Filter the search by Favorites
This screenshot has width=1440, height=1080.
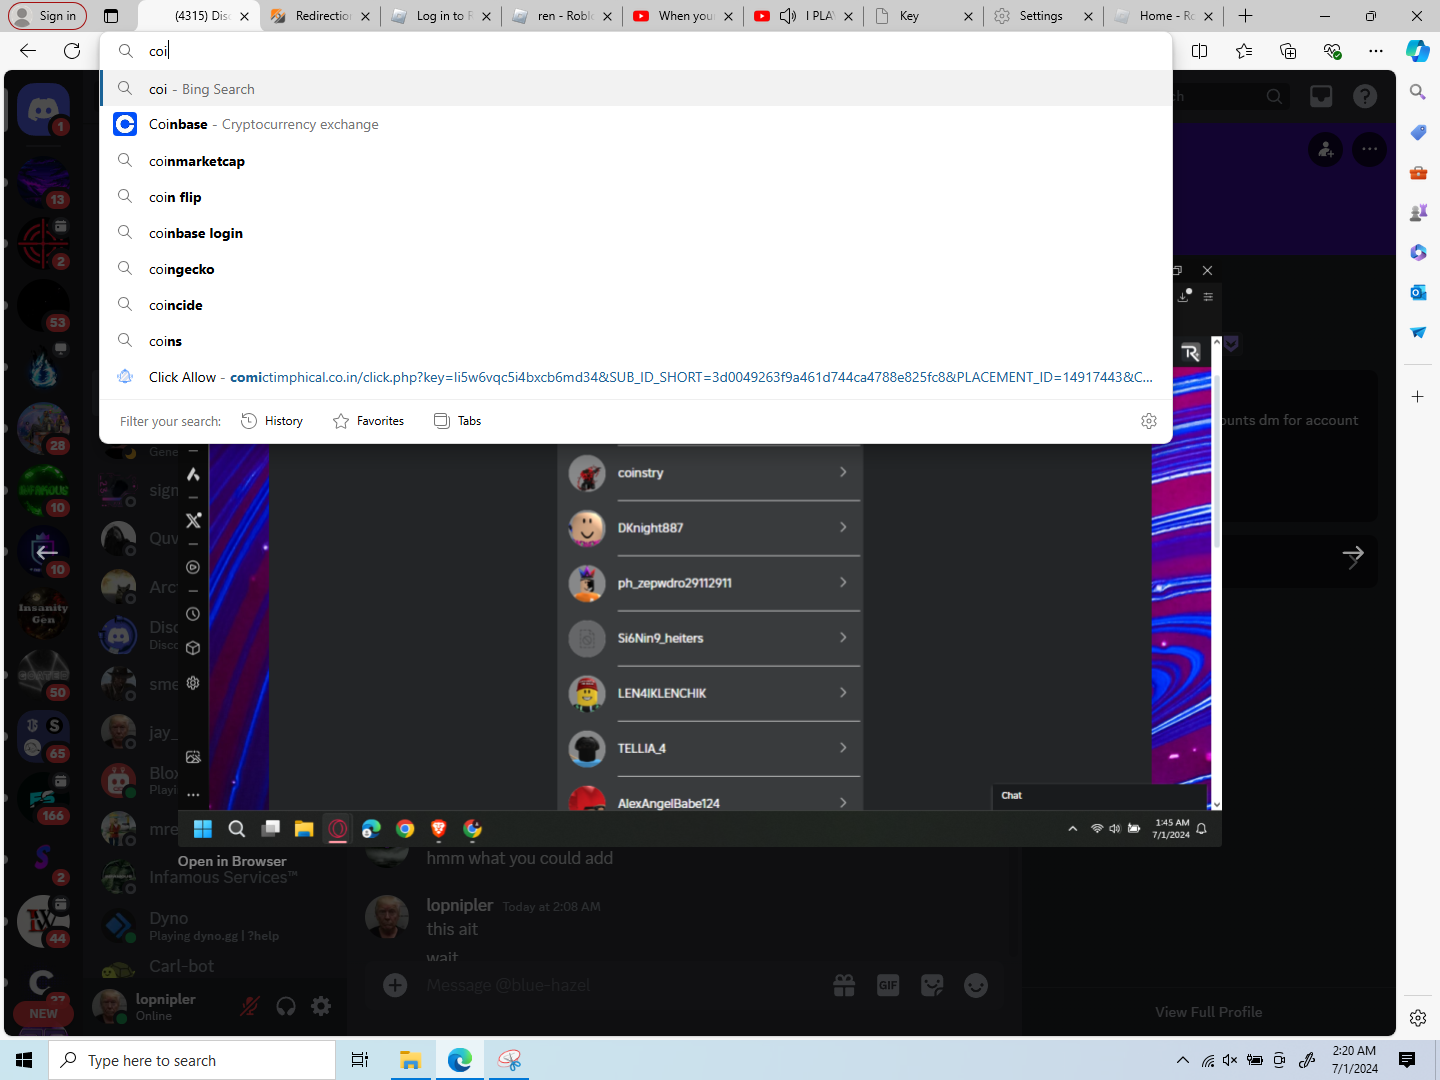click(368, 421)
